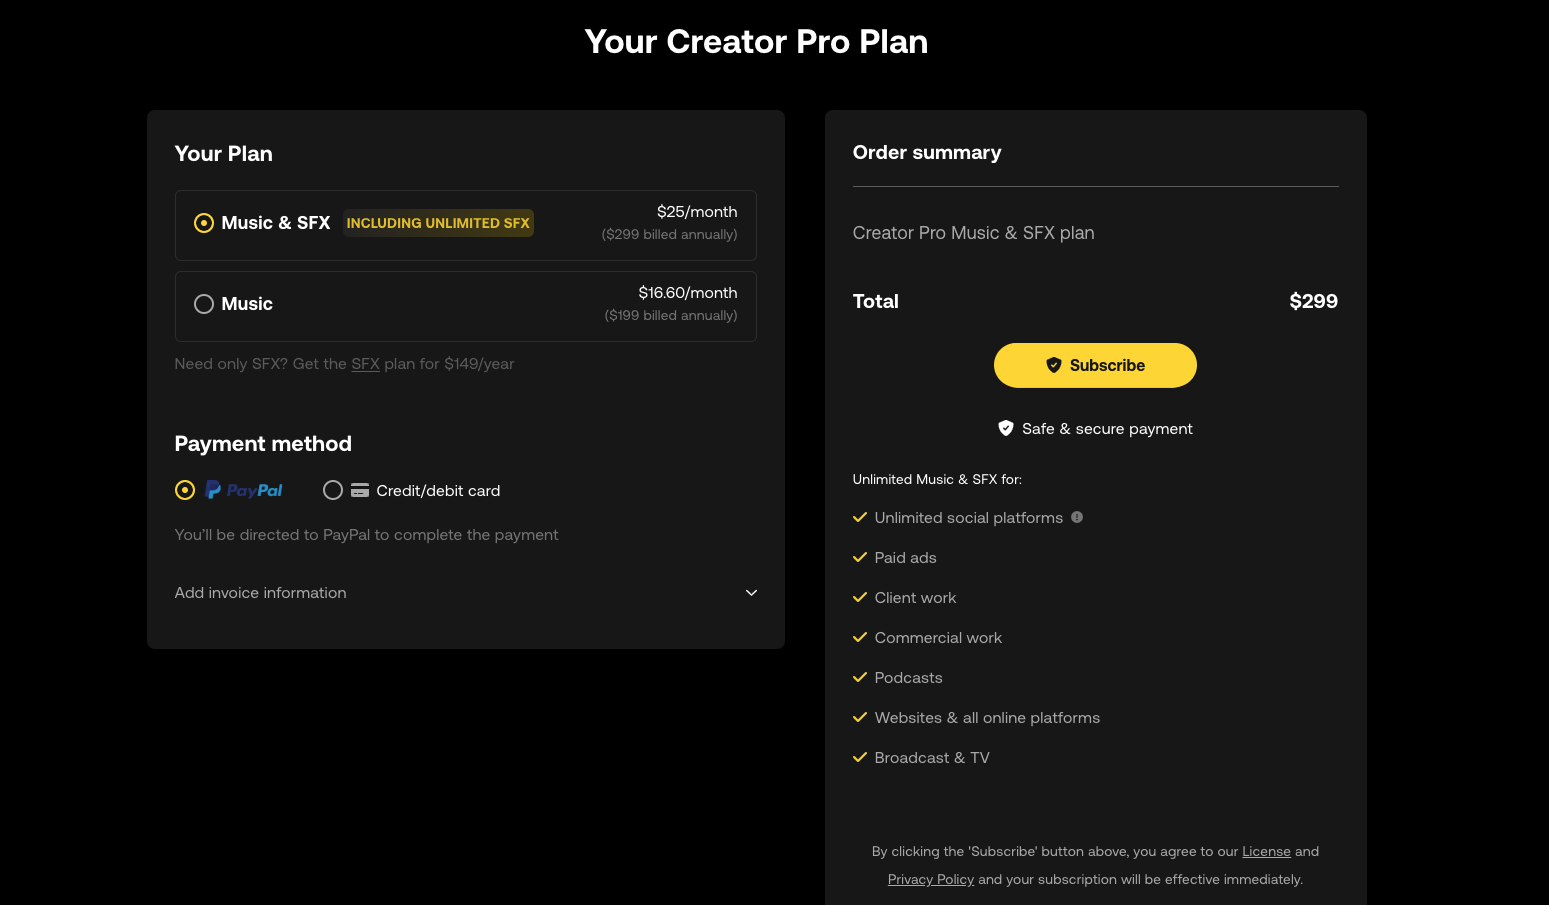This screenshot has width=1549, height=905.
Task: Choose PayPal as the payment method
Action: click(x=185, y=490)
